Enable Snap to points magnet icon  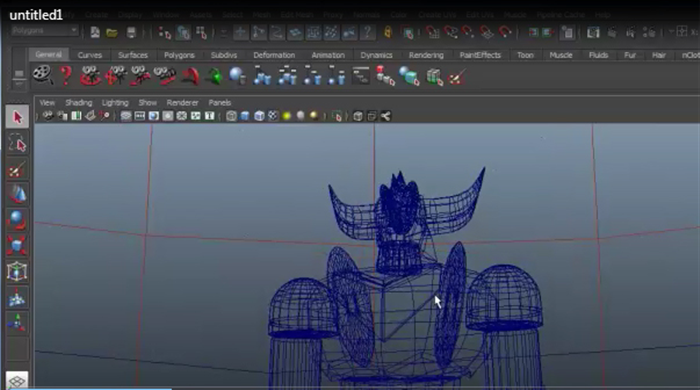coord(468,33)
